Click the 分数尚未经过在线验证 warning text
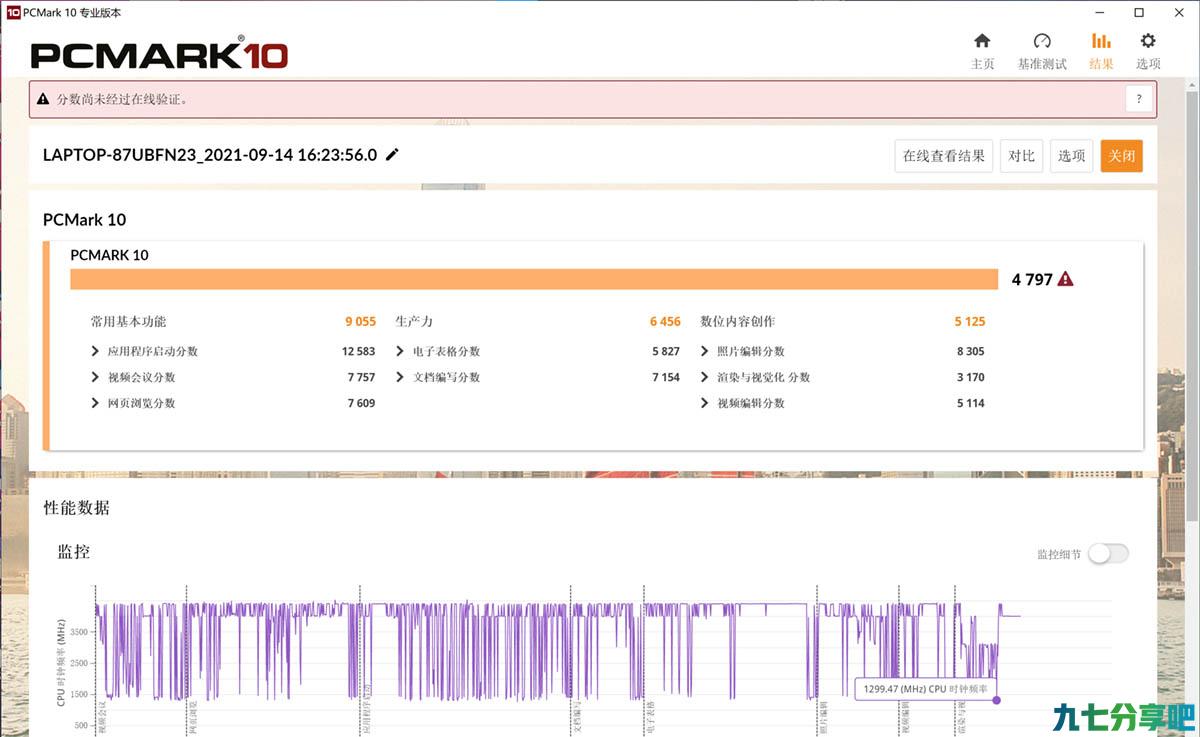Screen dimensions: 1200x737 click(x=122, y=99)
